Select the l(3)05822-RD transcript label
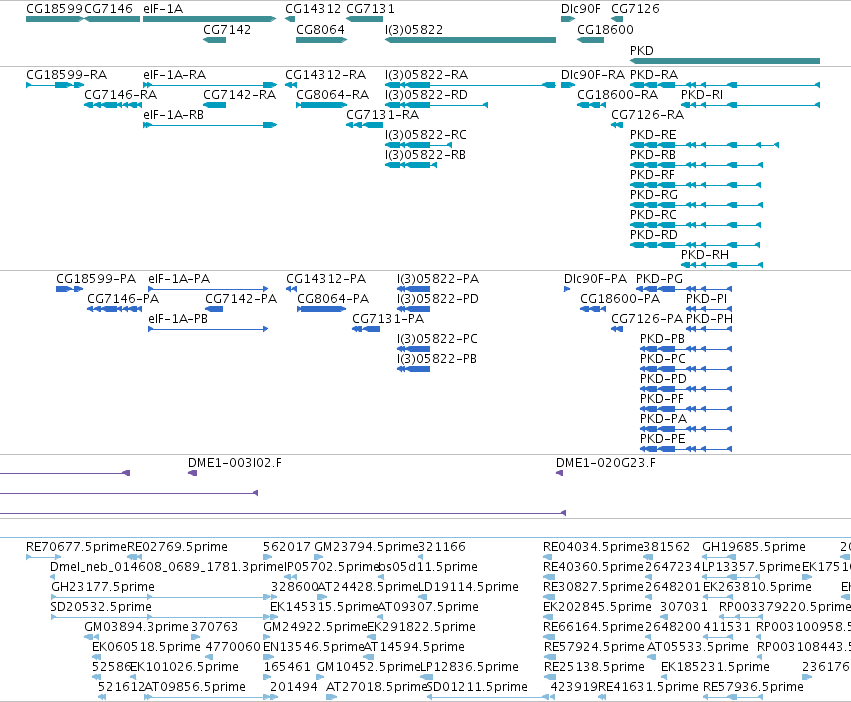 [426, 95]
